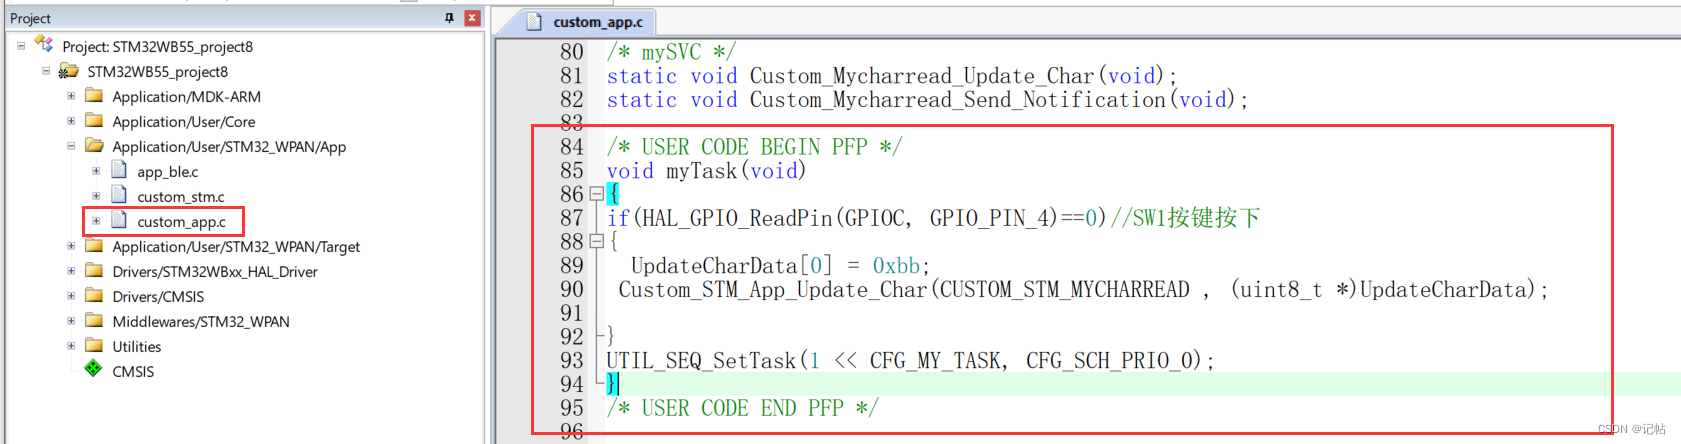Select custom_app.c in project tree

click(x=181, y=222)
